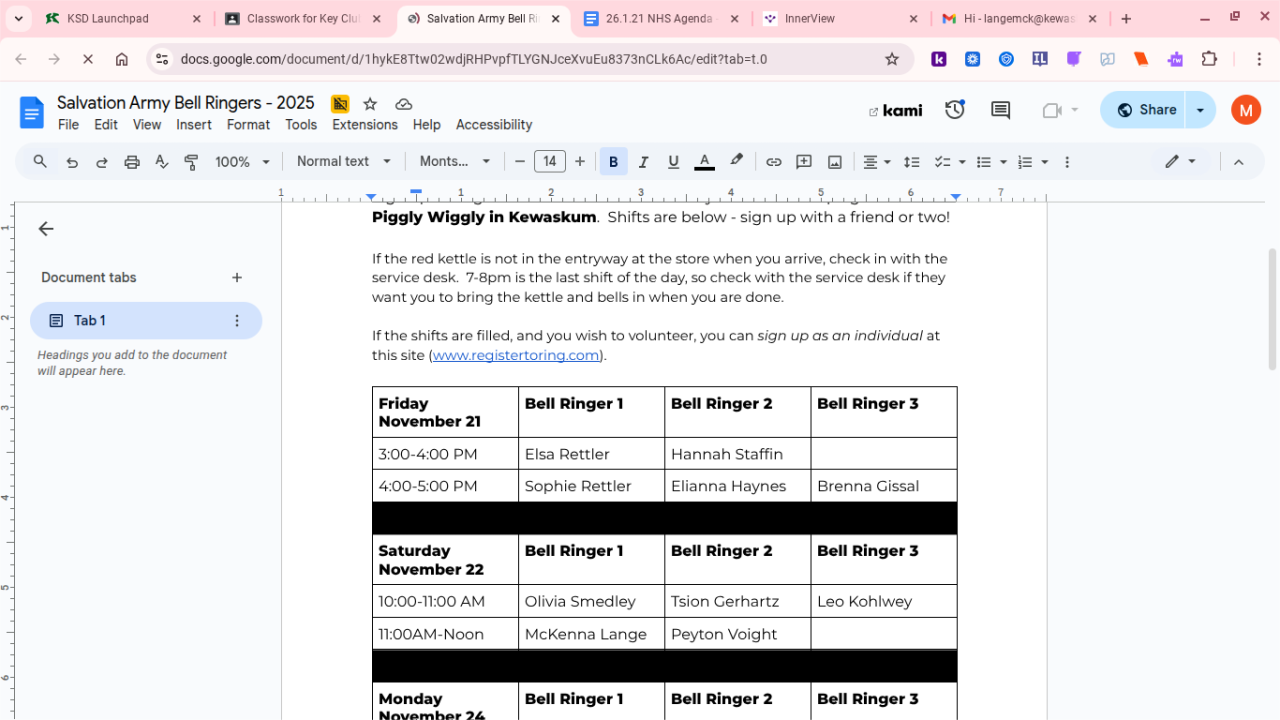
Task: Open the kami extension button in header
Action: tap(896, 110)
